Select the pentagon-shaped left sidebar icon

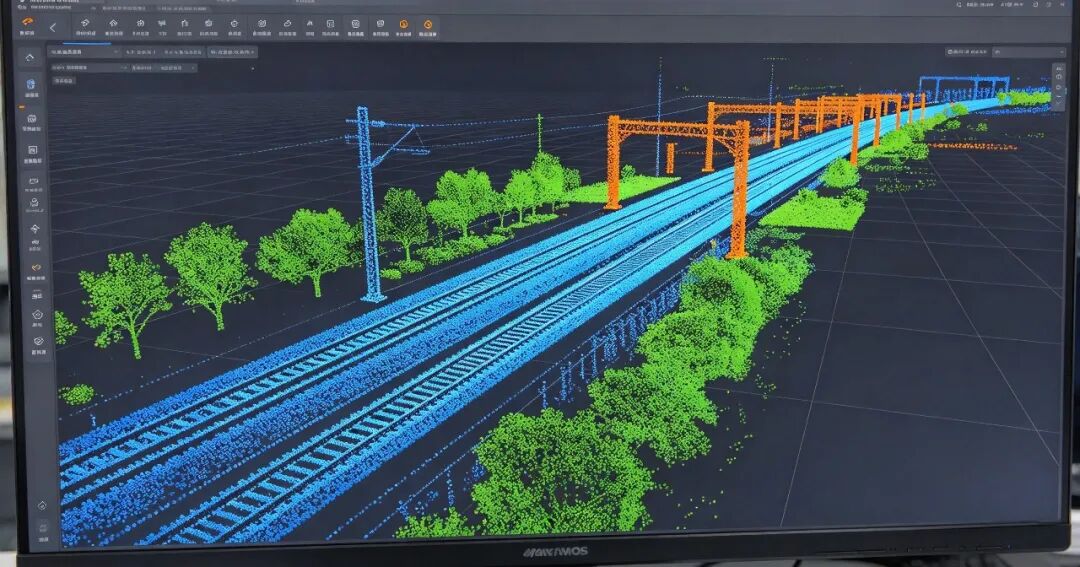37,314
